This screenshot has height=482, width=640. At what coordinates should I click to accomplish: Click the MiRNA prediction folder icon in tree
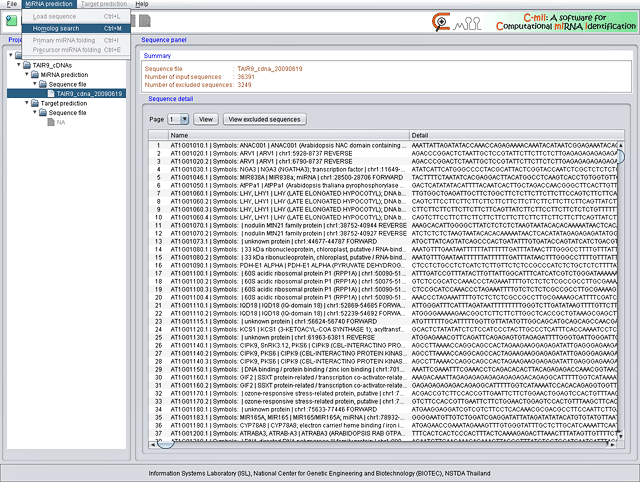[35, 75]
